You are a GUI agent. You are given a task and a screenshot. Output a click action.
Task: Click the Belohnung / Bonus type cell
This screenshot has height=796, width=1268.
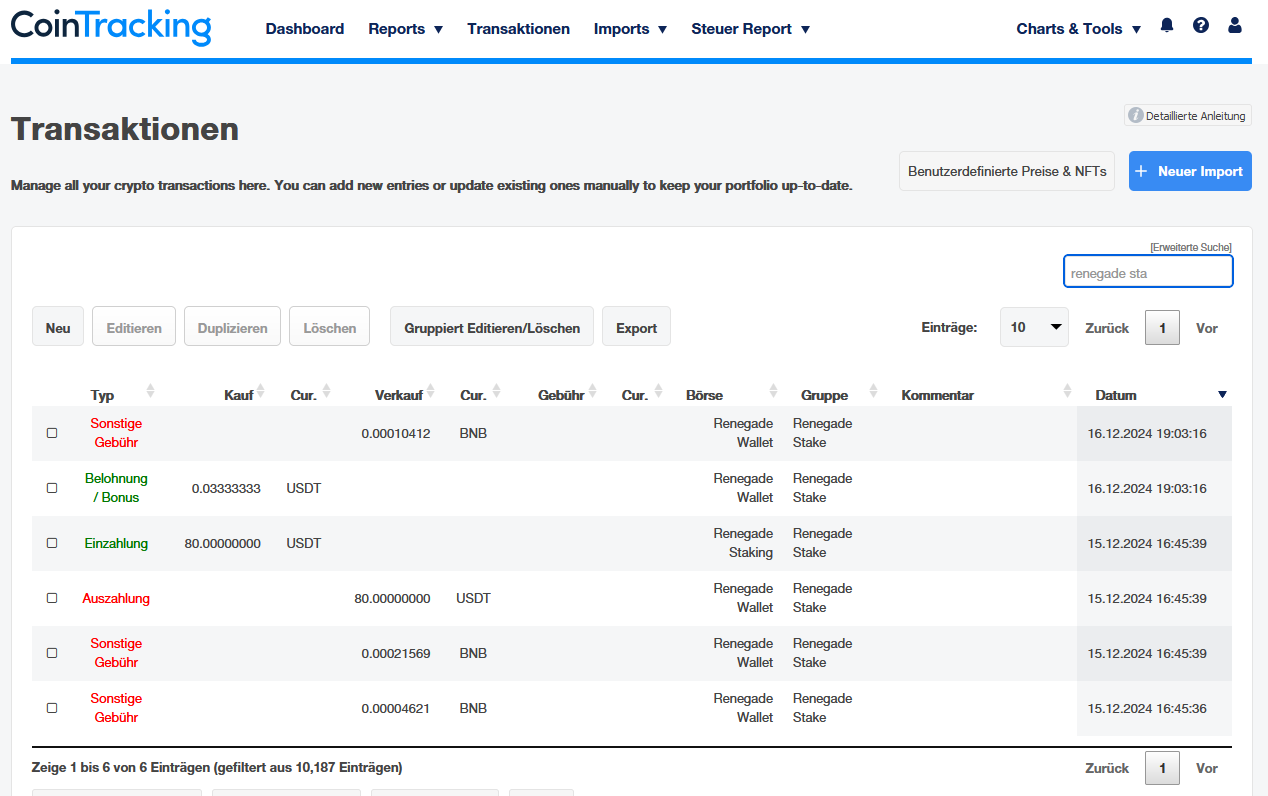(x=116, y=488)
